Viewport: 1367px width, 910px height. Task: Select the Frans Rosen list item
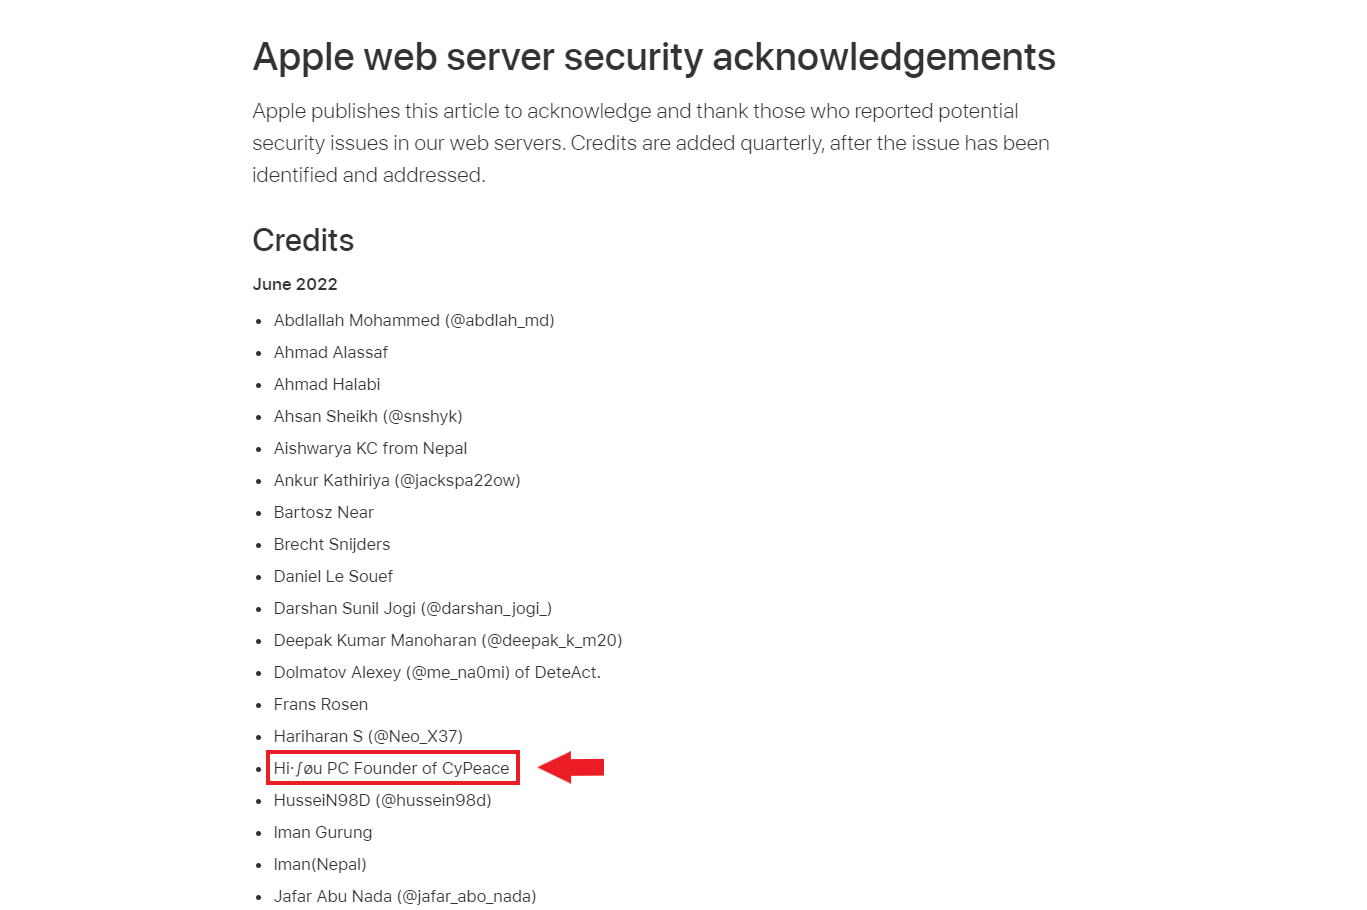tap(321, 704)
